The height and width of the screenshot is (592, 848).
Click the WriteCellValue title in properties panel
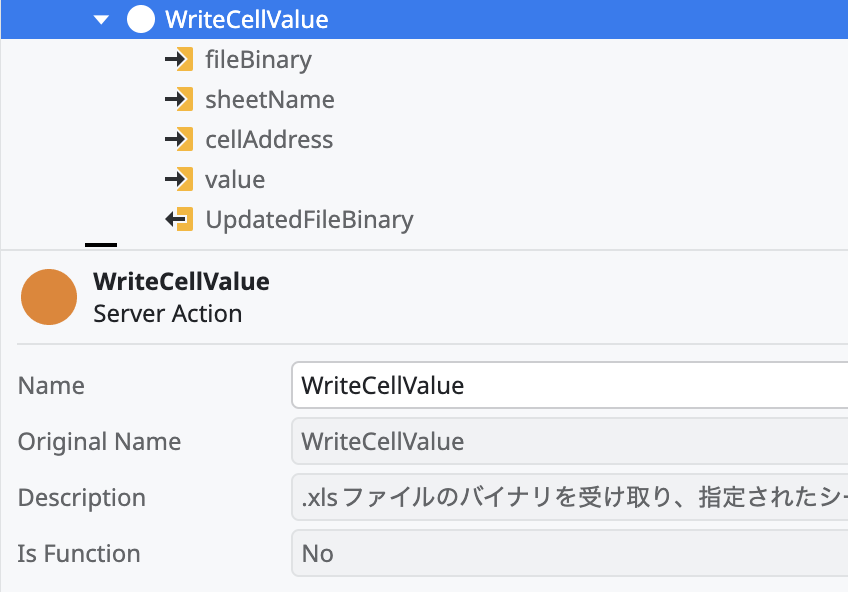183,281
